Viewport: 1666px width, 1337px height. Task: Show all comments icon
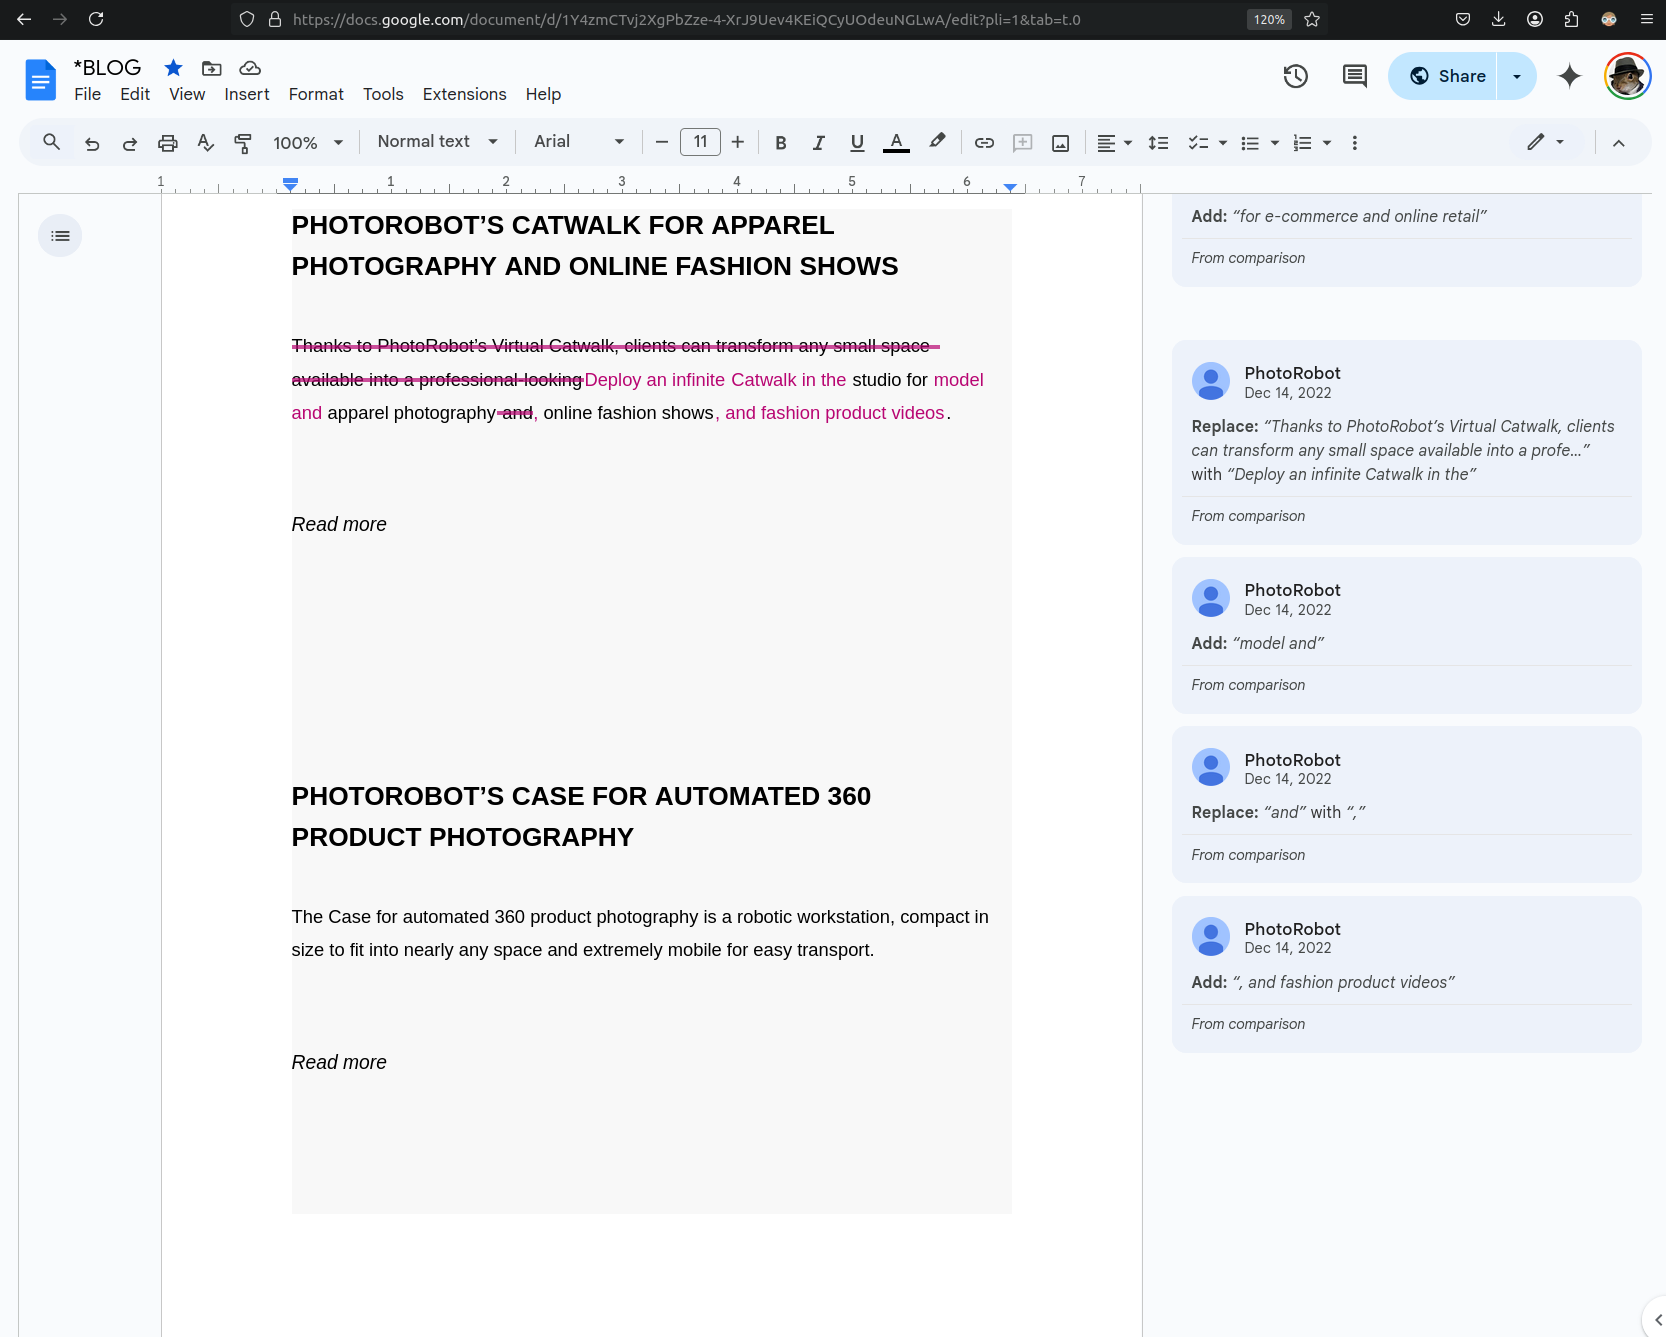click(x=1355, y=76)
